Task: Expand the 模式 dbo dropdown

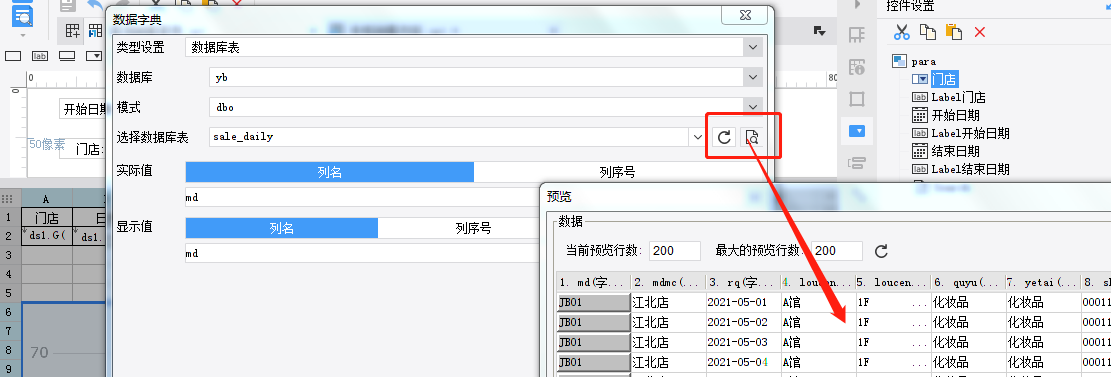Action: tap(752, 107)
